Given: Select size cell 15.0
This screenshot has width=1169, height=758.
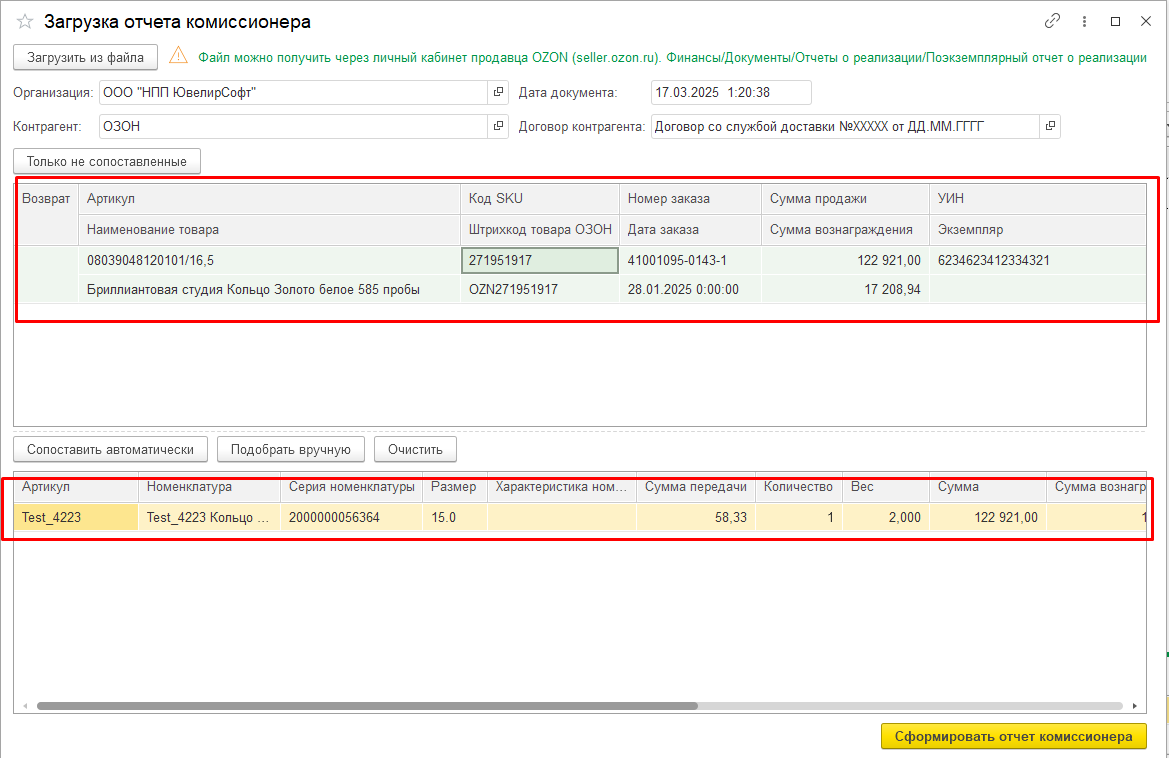Looking at the screenshot, I should coord(455,517).
